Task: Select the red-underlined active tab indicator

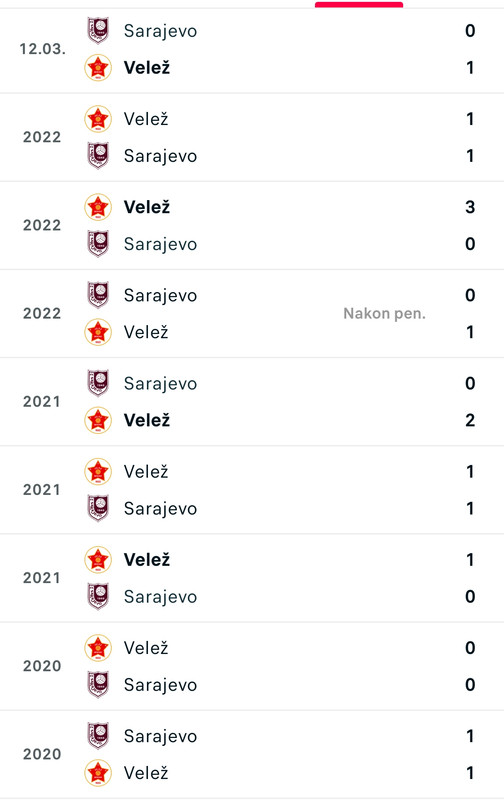Action: pyautogui.click(x=359, y=5)
